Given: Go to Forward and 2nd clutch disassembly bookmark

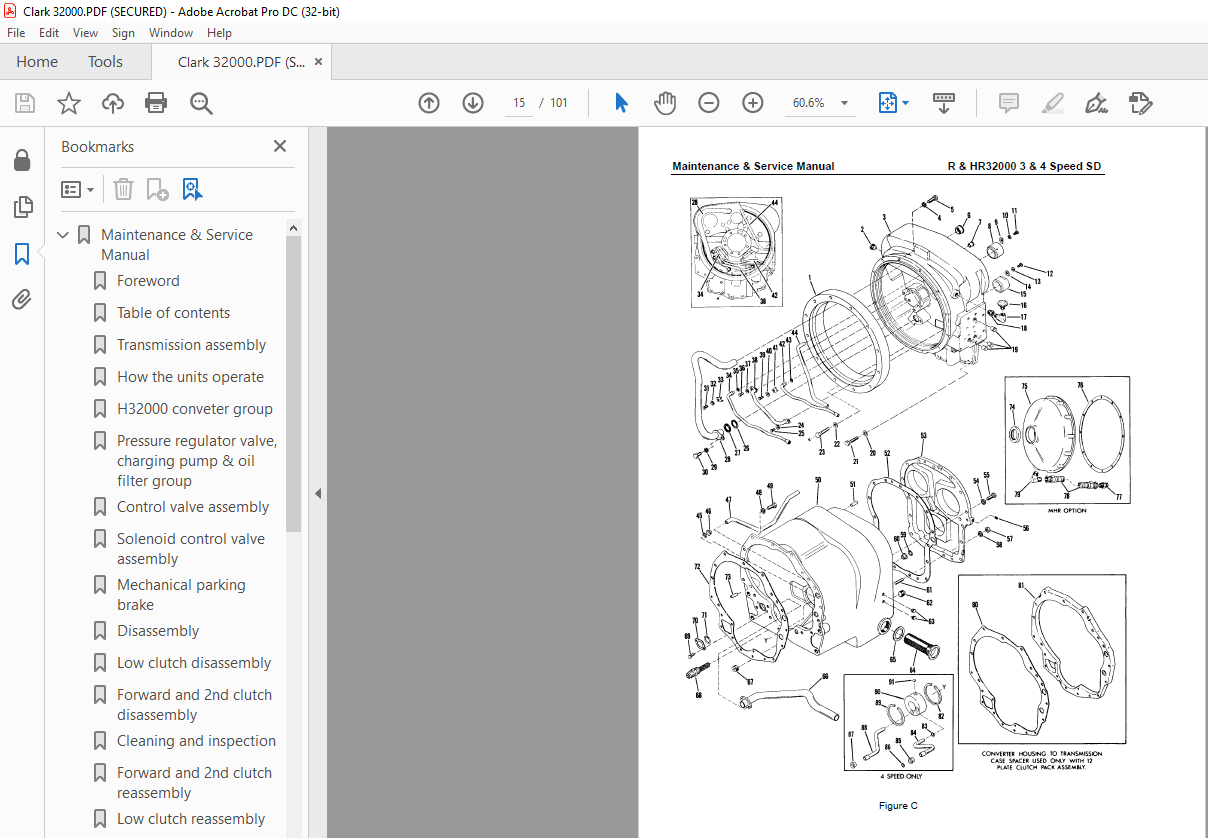Looking at the screenshot, I should tap(194, 705).
